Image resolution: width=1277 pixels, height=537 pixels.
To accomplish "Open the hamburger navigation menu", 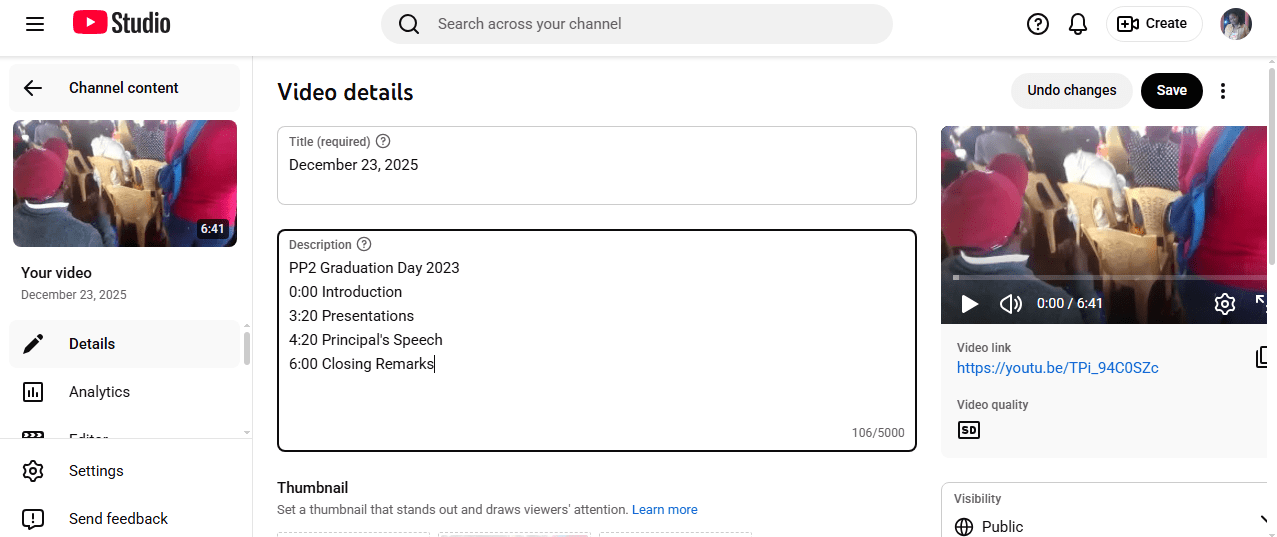I will (x=35, y=24).
